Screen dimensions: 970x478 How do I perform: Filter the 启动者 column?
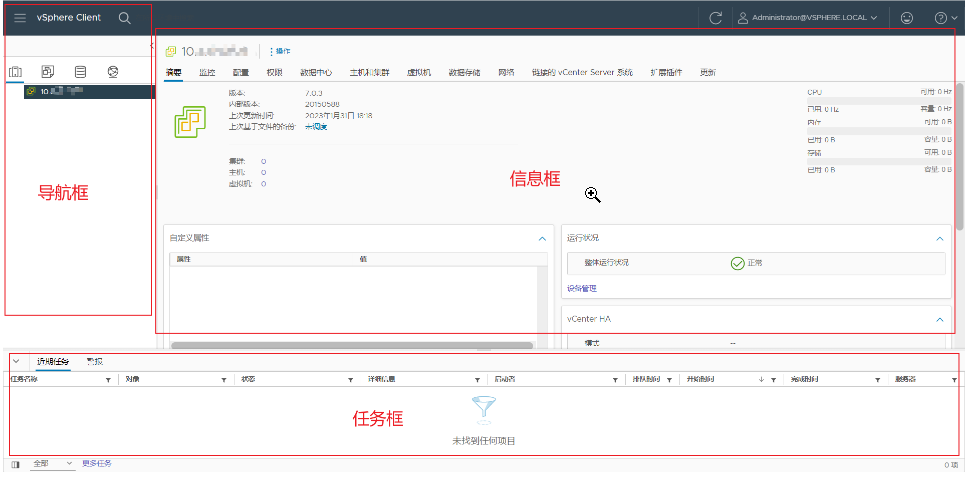click(615, 380)
